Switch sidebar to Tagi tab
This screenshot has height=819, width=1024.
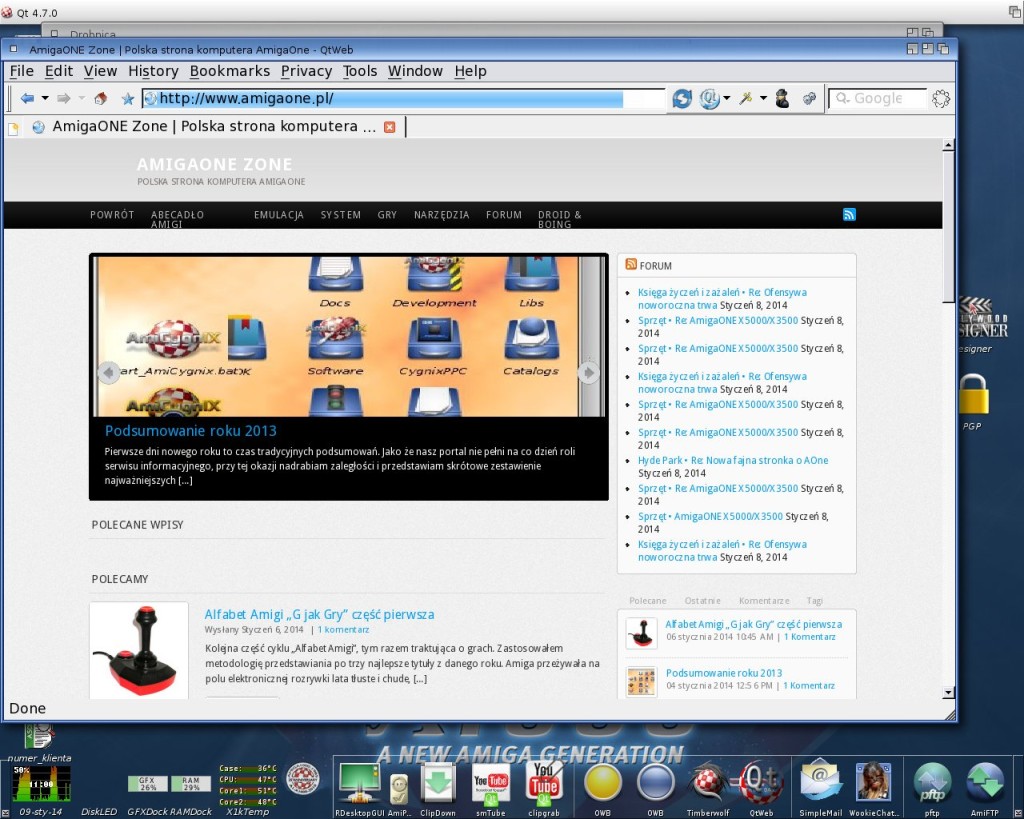(x=814, y=601)
